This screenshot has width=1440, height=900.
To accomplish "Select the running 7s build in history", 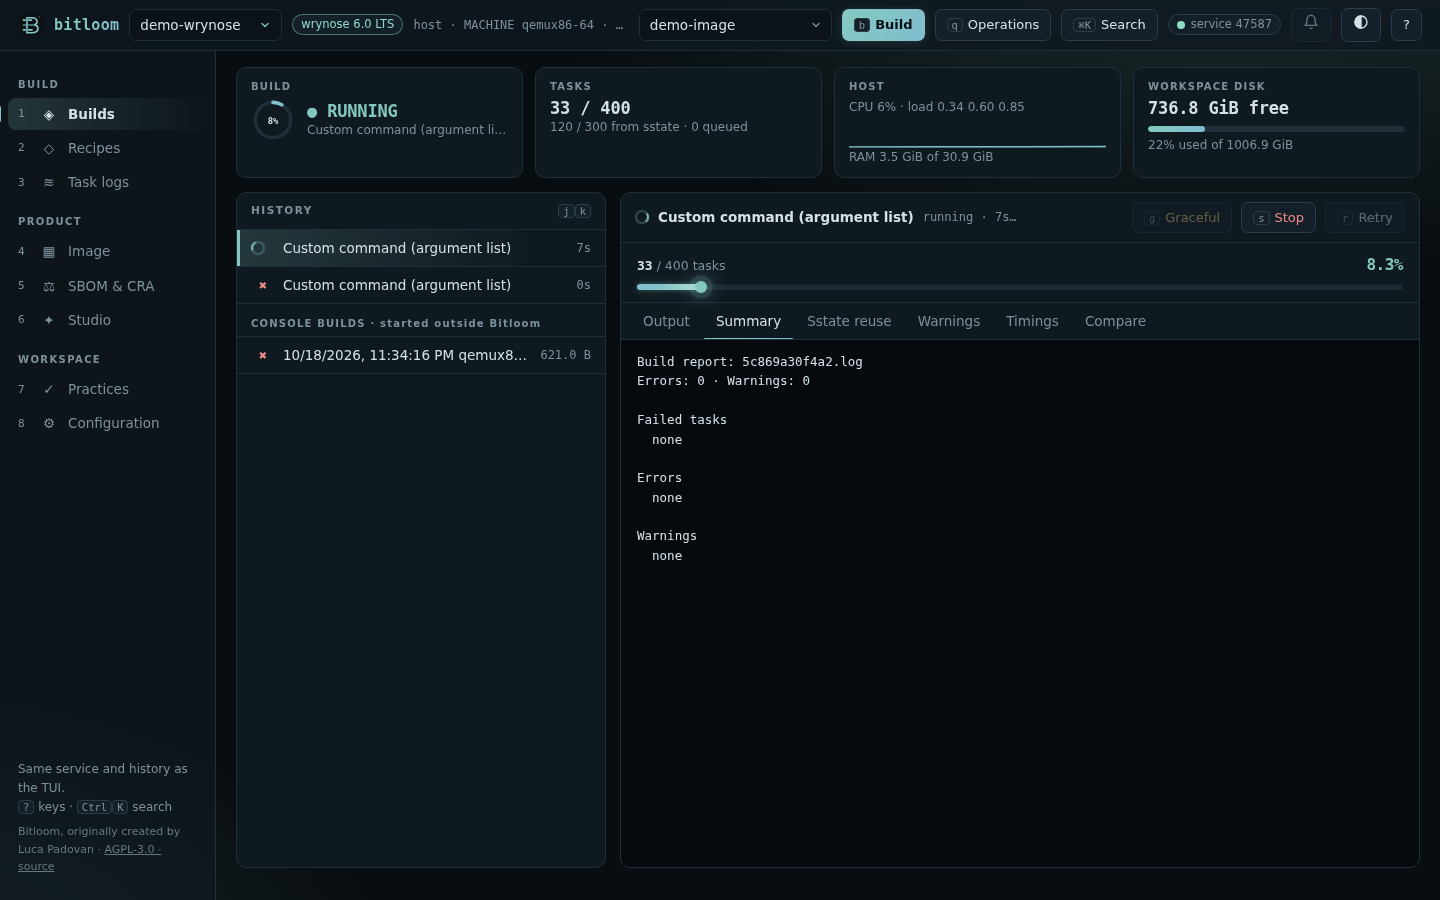I will (421, 248).
